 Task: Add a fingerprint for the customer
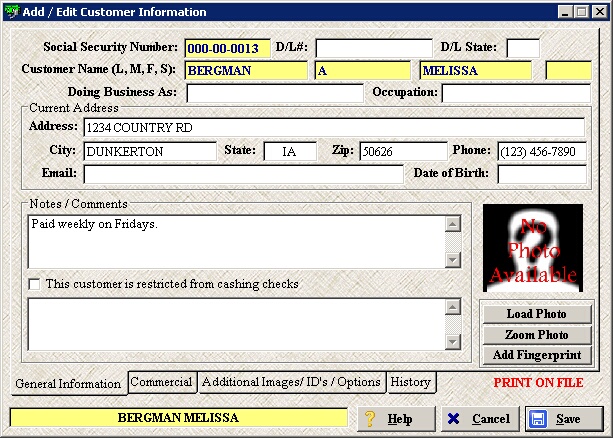coord(537,355)
